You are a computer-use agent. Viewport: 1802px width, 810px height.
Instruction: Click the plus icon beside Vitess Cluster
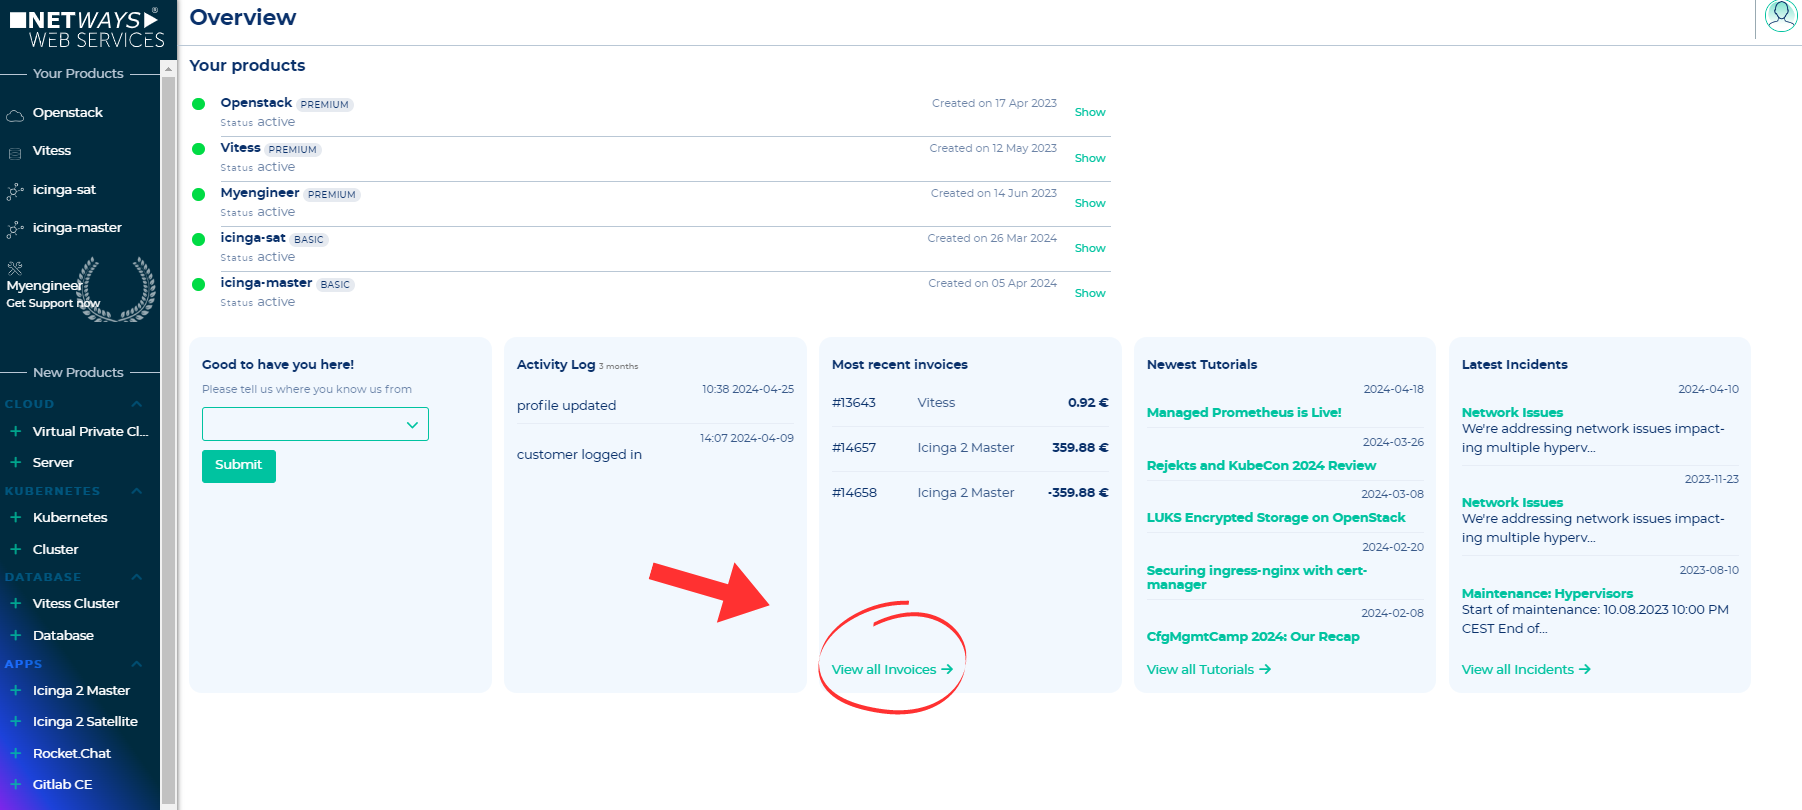(x=16, y=603)
